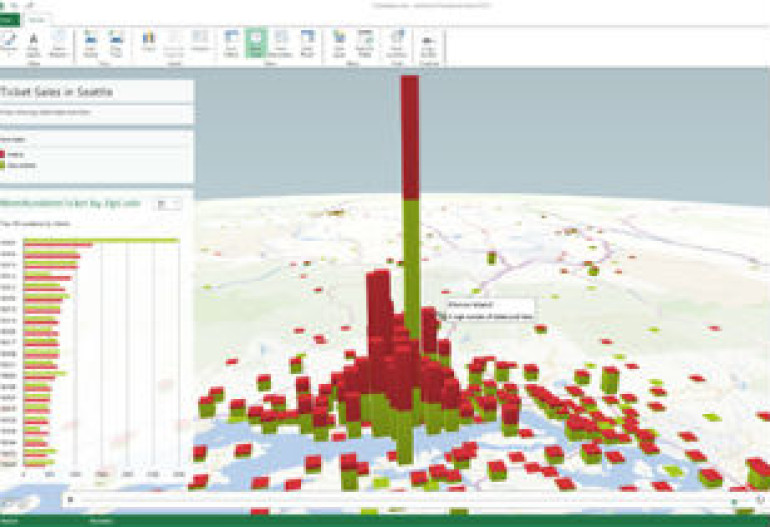
Task: Open the chart type dropdown beside chart title
Action: [x=169, y=204]
